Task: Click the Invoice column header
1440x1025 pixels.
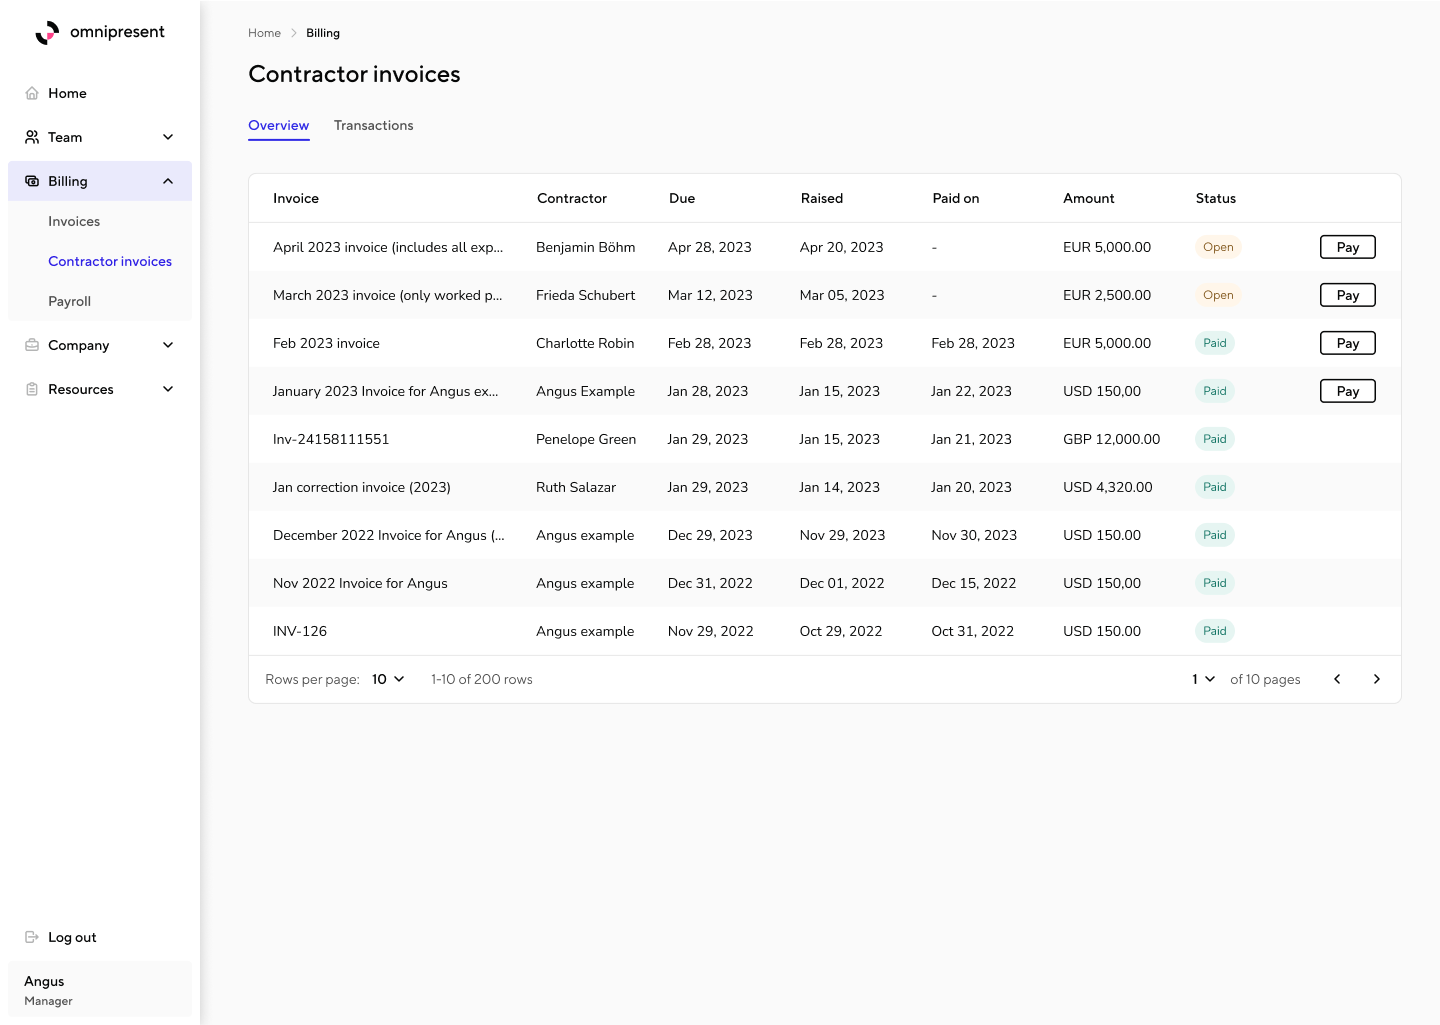Action: [x=296, y=198]
